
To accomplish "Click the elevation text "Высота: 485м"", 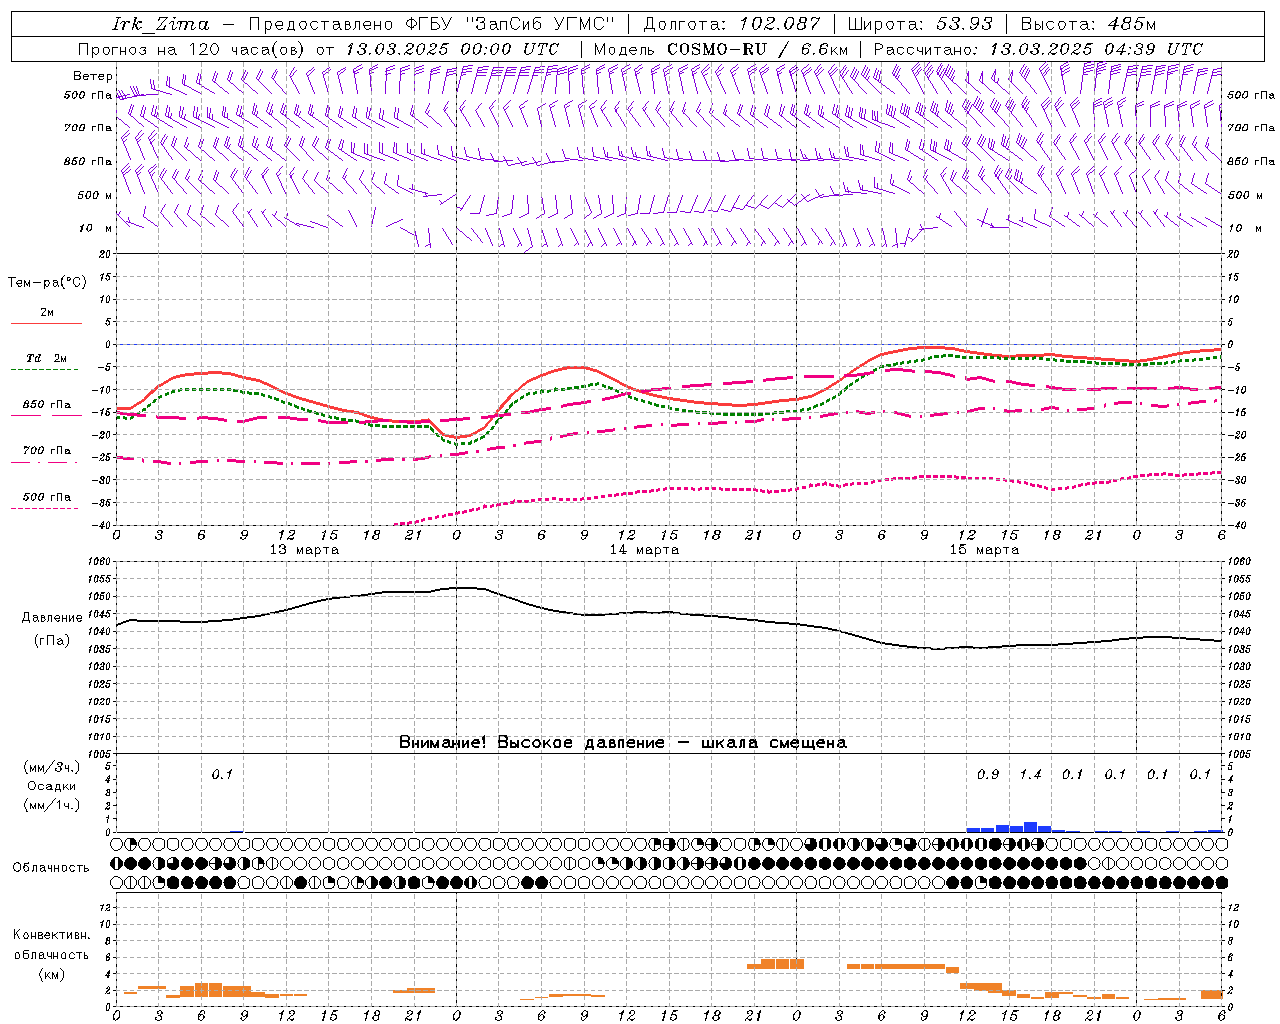I will [1088, 24].
